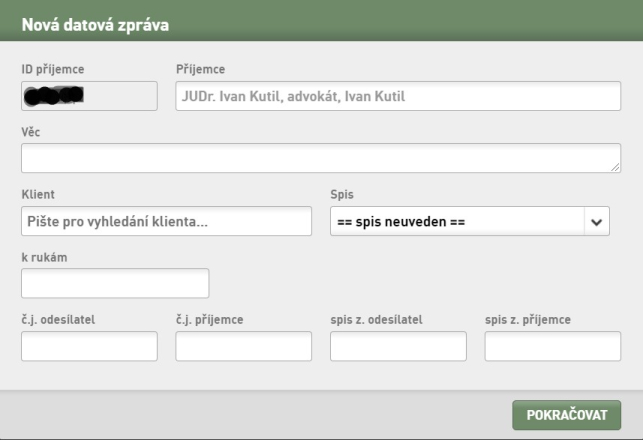This screenshot has width=643, height=440.
Task: Click the č.j. odesílatel input box
Action: (x=89, y=346)
